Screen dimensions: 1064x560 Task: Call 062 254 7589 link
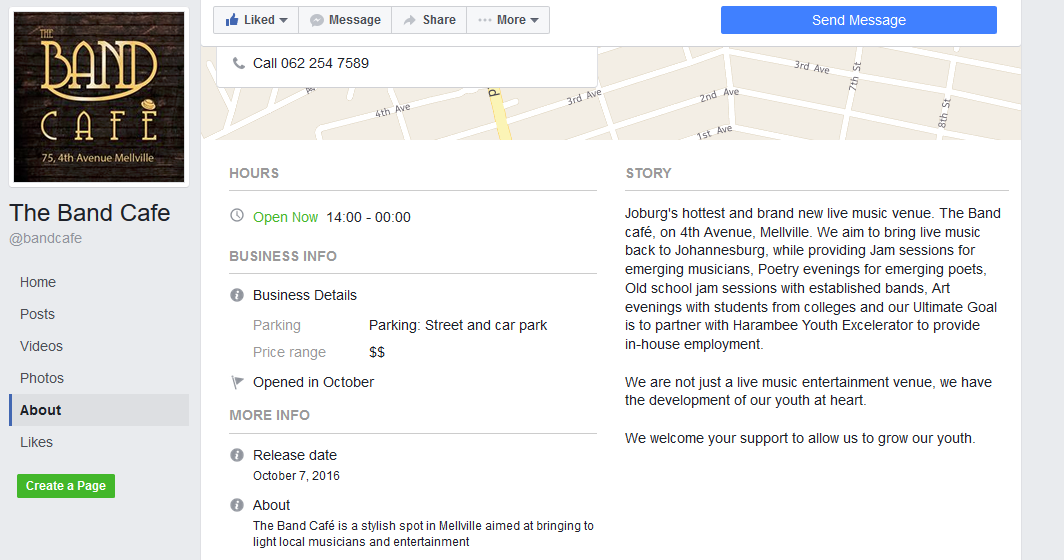311,63
